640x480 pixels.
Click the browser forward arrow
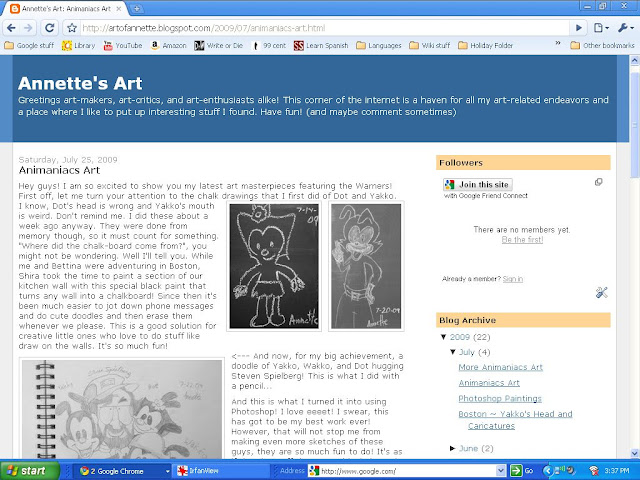[29, 28]
